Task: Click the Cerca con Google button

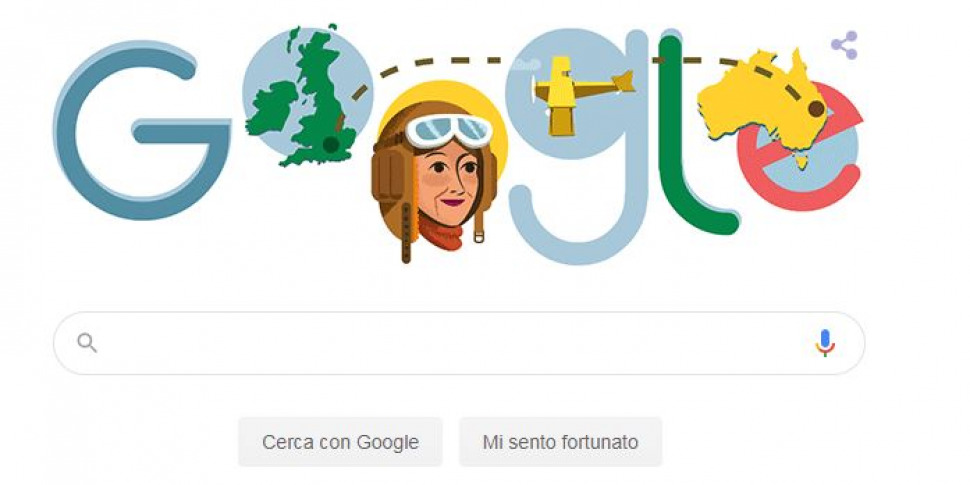Action: tap(340, 442)
